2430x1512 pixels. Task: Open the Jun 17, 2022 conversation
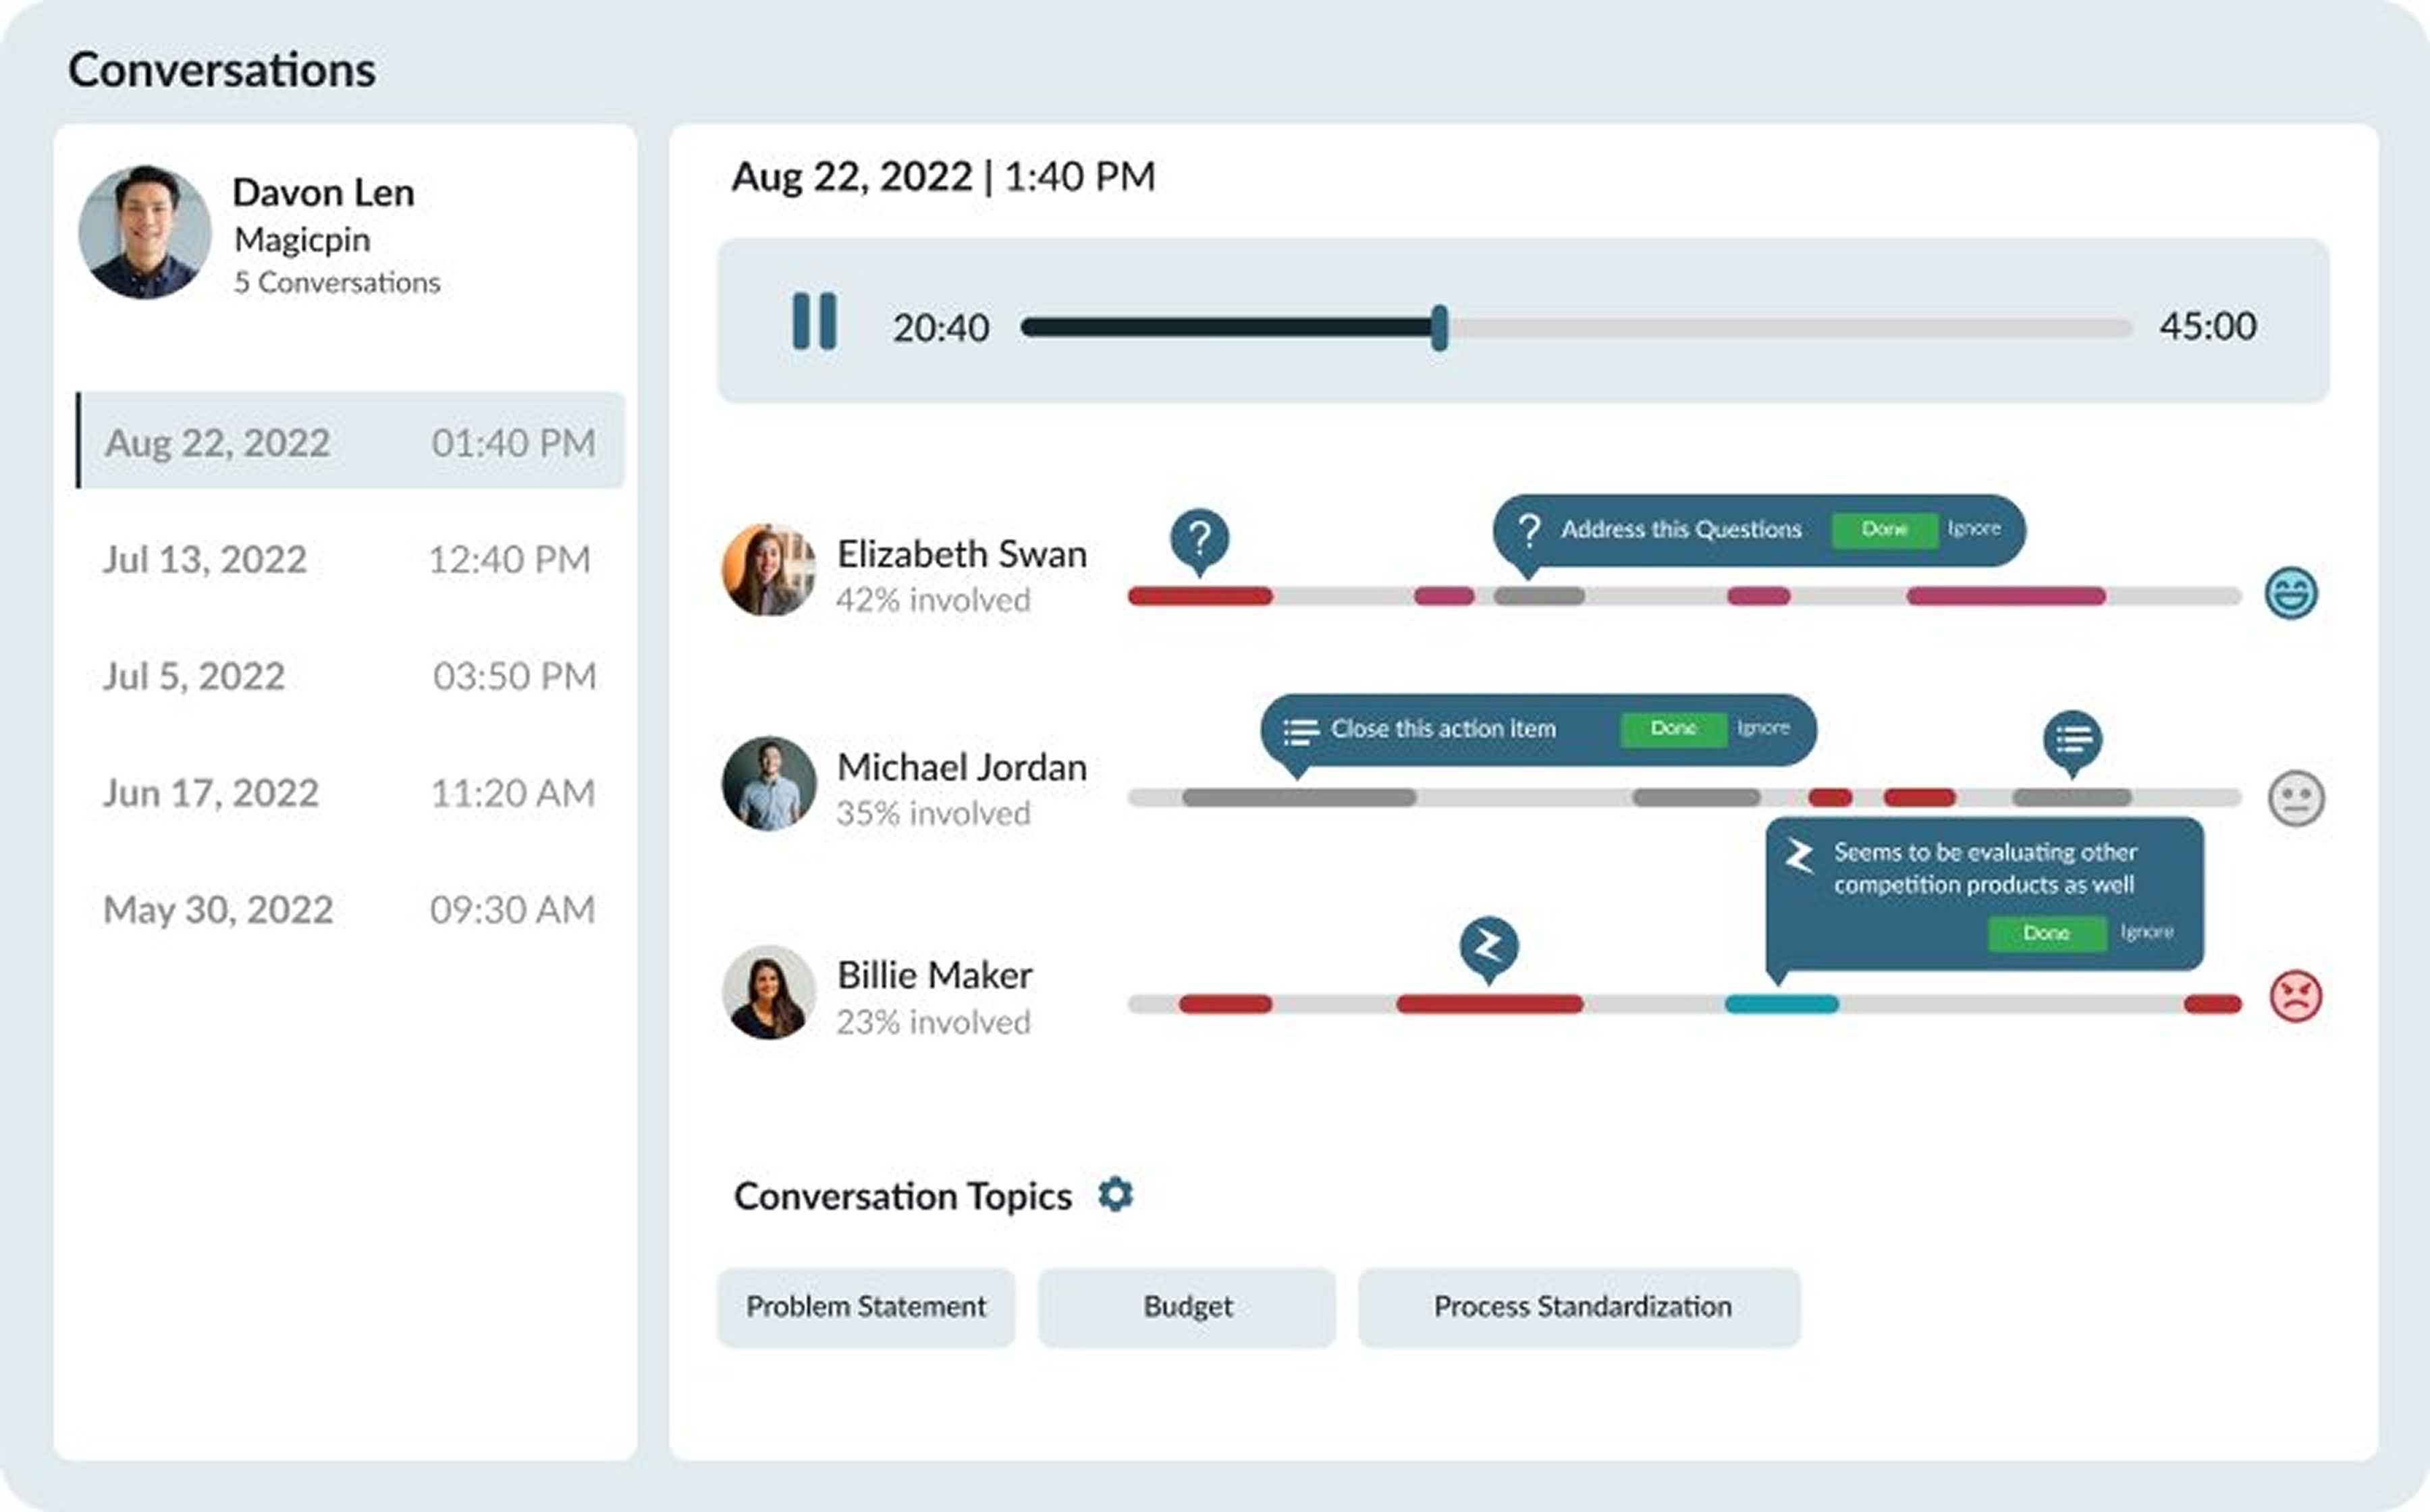coord(348,793)
